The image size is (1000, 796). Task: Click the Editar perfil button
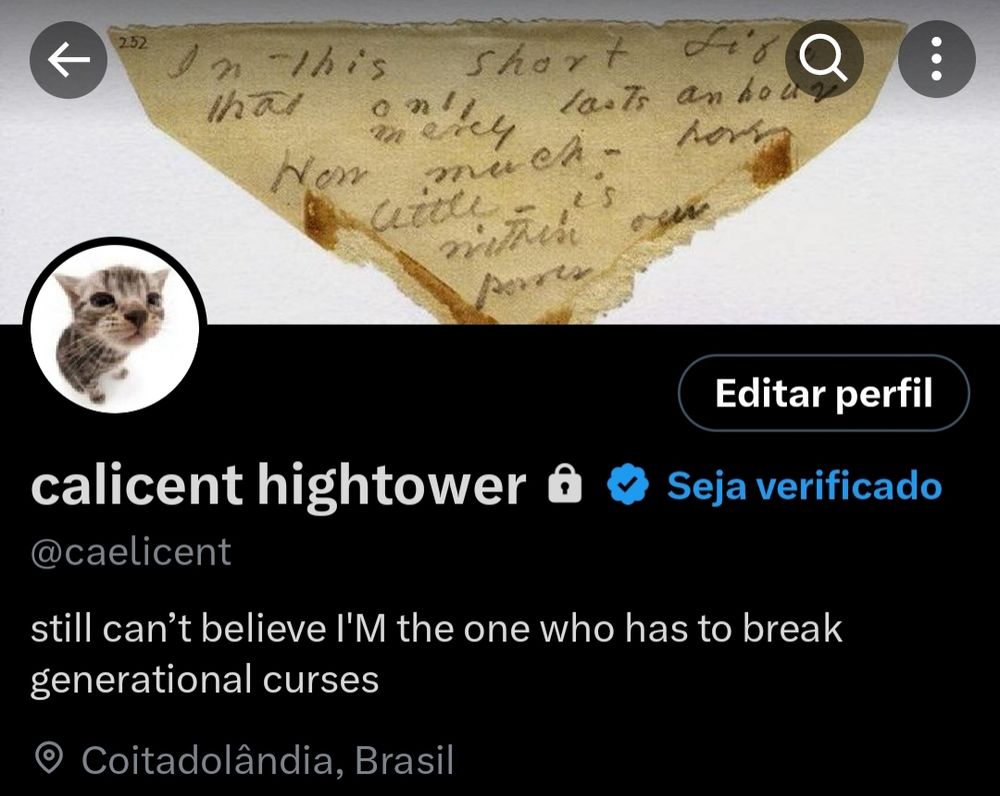pos(823,393)
